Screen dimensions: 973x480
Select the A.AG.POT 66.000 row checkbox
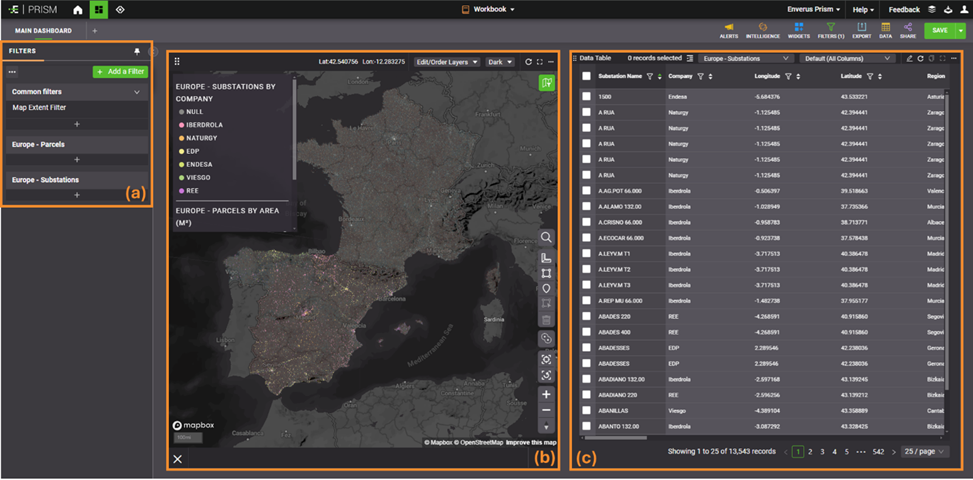586,191
